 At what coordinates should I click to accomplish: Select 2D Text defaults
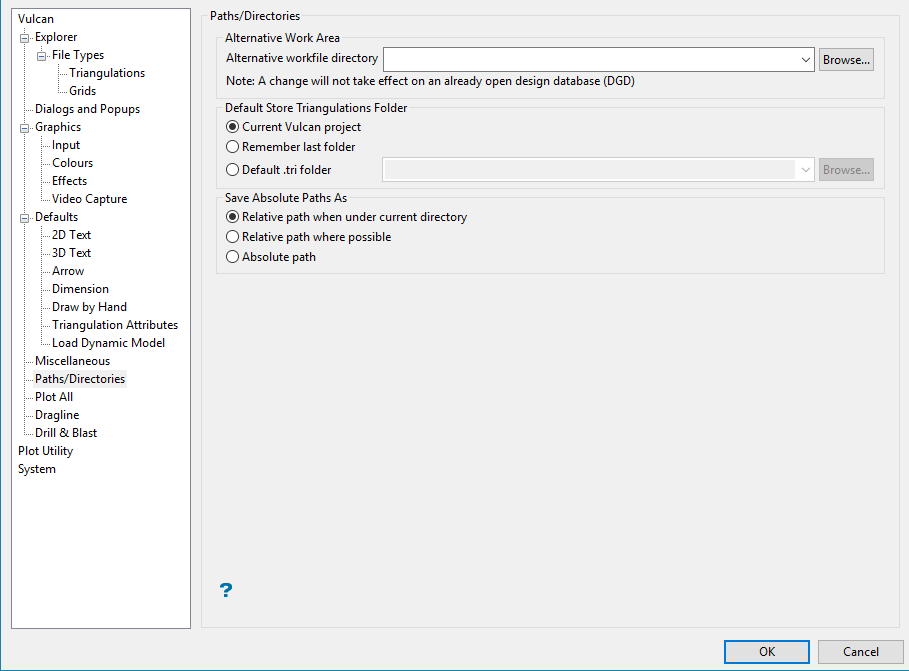pyautogui.click(x=71, y=235)
